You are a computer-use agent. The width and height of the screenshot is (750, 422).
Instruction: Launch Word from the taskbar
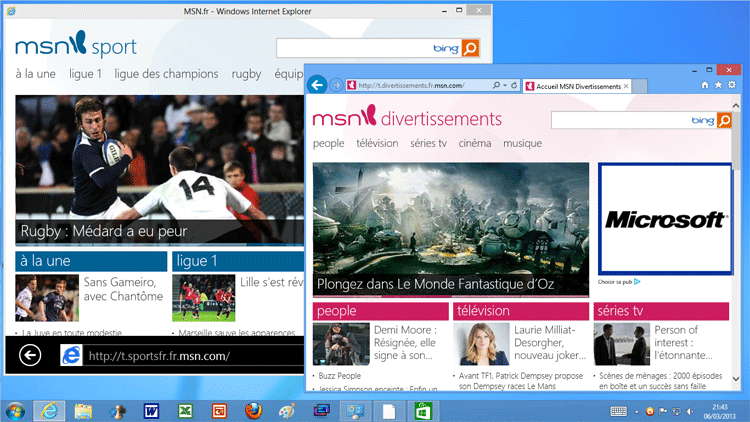pyautogui.click(x=151, y=411)
